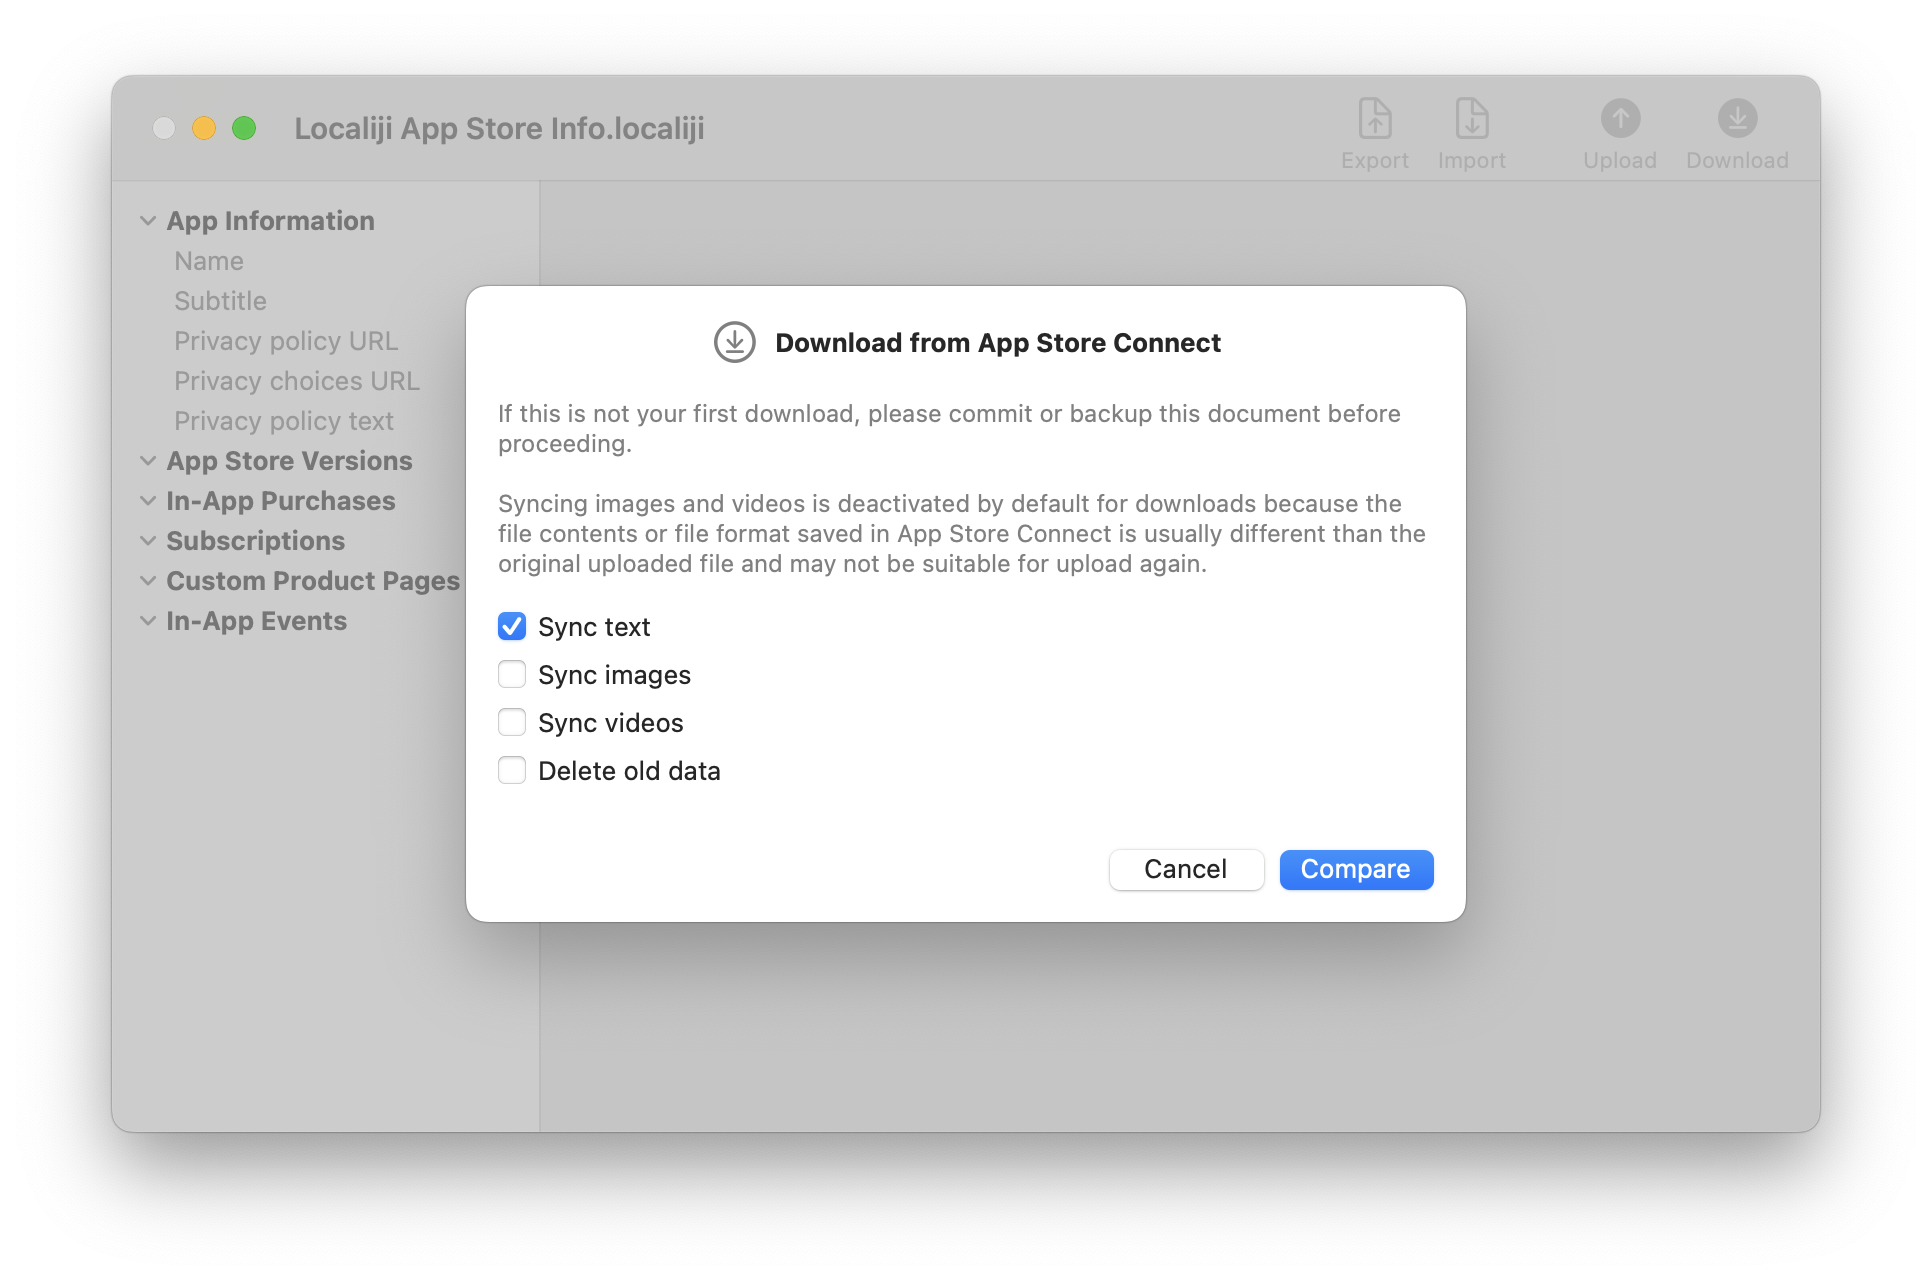Select the App Store Versions heading

(289, 461)
